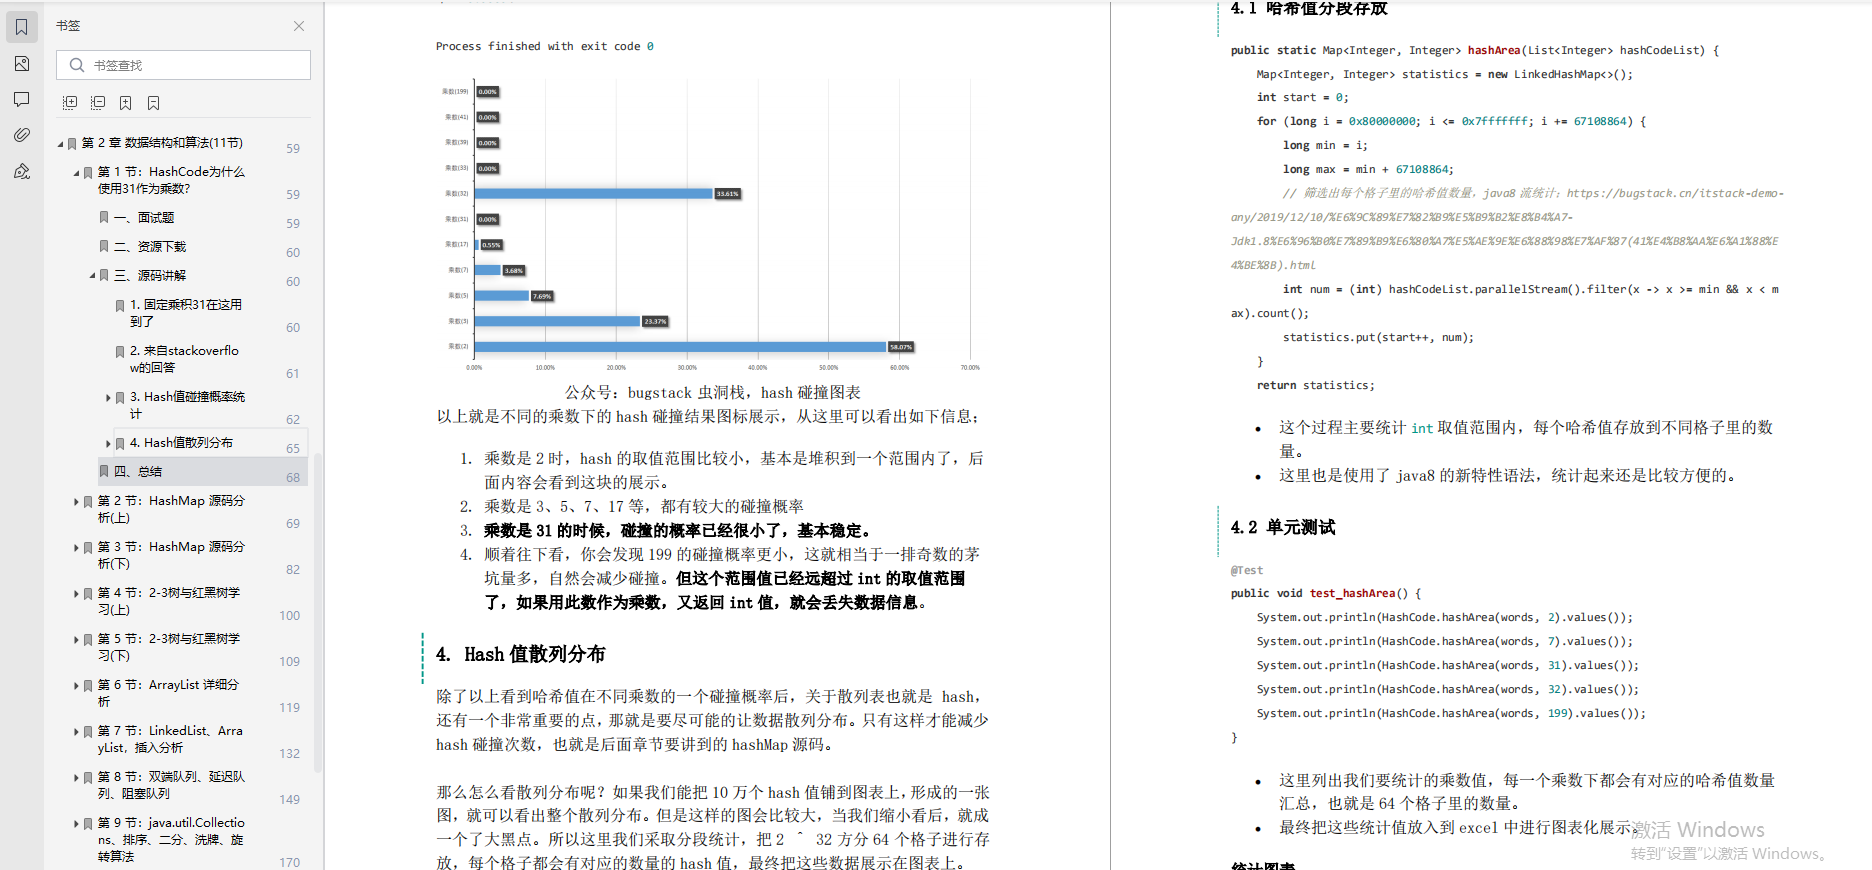Viewport: 1872px width, 870px height.
Task: Click the bookmark flag icon beside 二、资源下载
Action: point(104,247)
